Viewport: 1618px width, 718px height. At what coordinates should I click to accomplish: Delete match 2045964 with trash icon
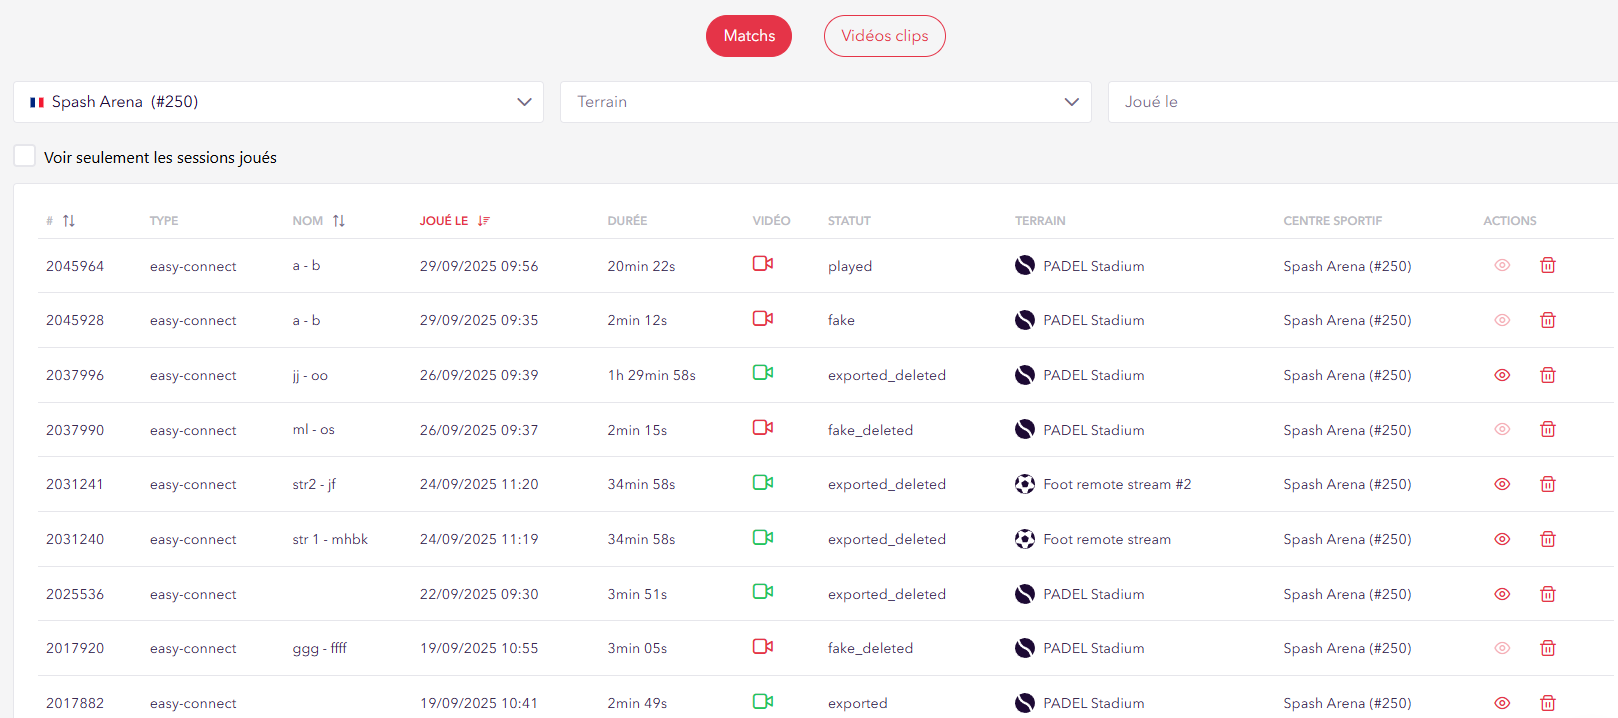pyautogui.click(x=1547, y=266)
